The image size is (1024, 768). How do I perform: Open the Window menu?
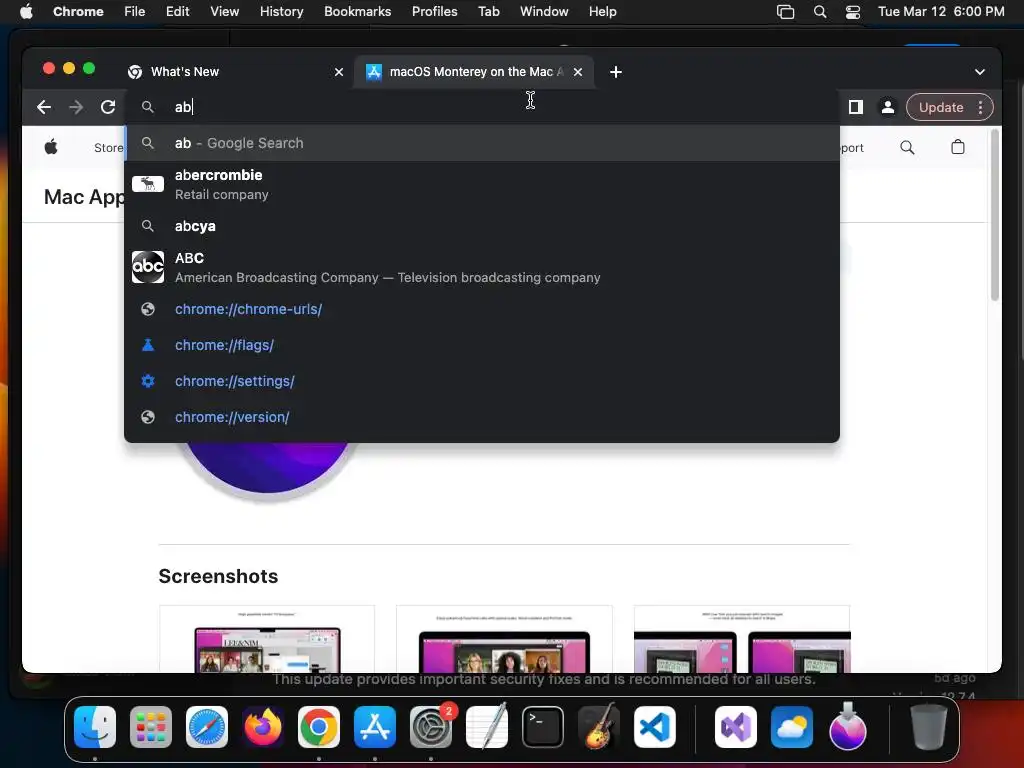pyautogui.click(x=544, y=11)
